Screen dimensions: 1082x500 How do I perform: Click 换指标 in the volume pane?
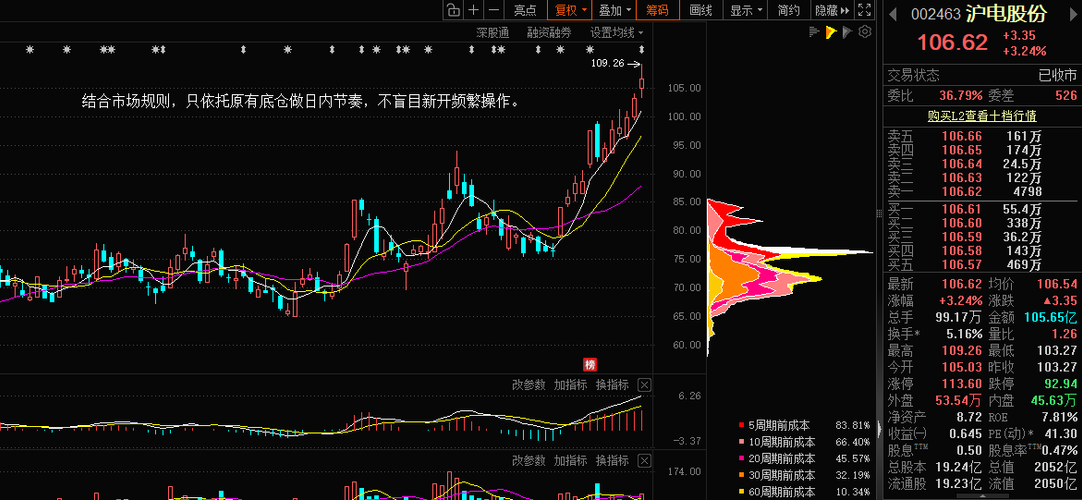click(x=612, y=461)
